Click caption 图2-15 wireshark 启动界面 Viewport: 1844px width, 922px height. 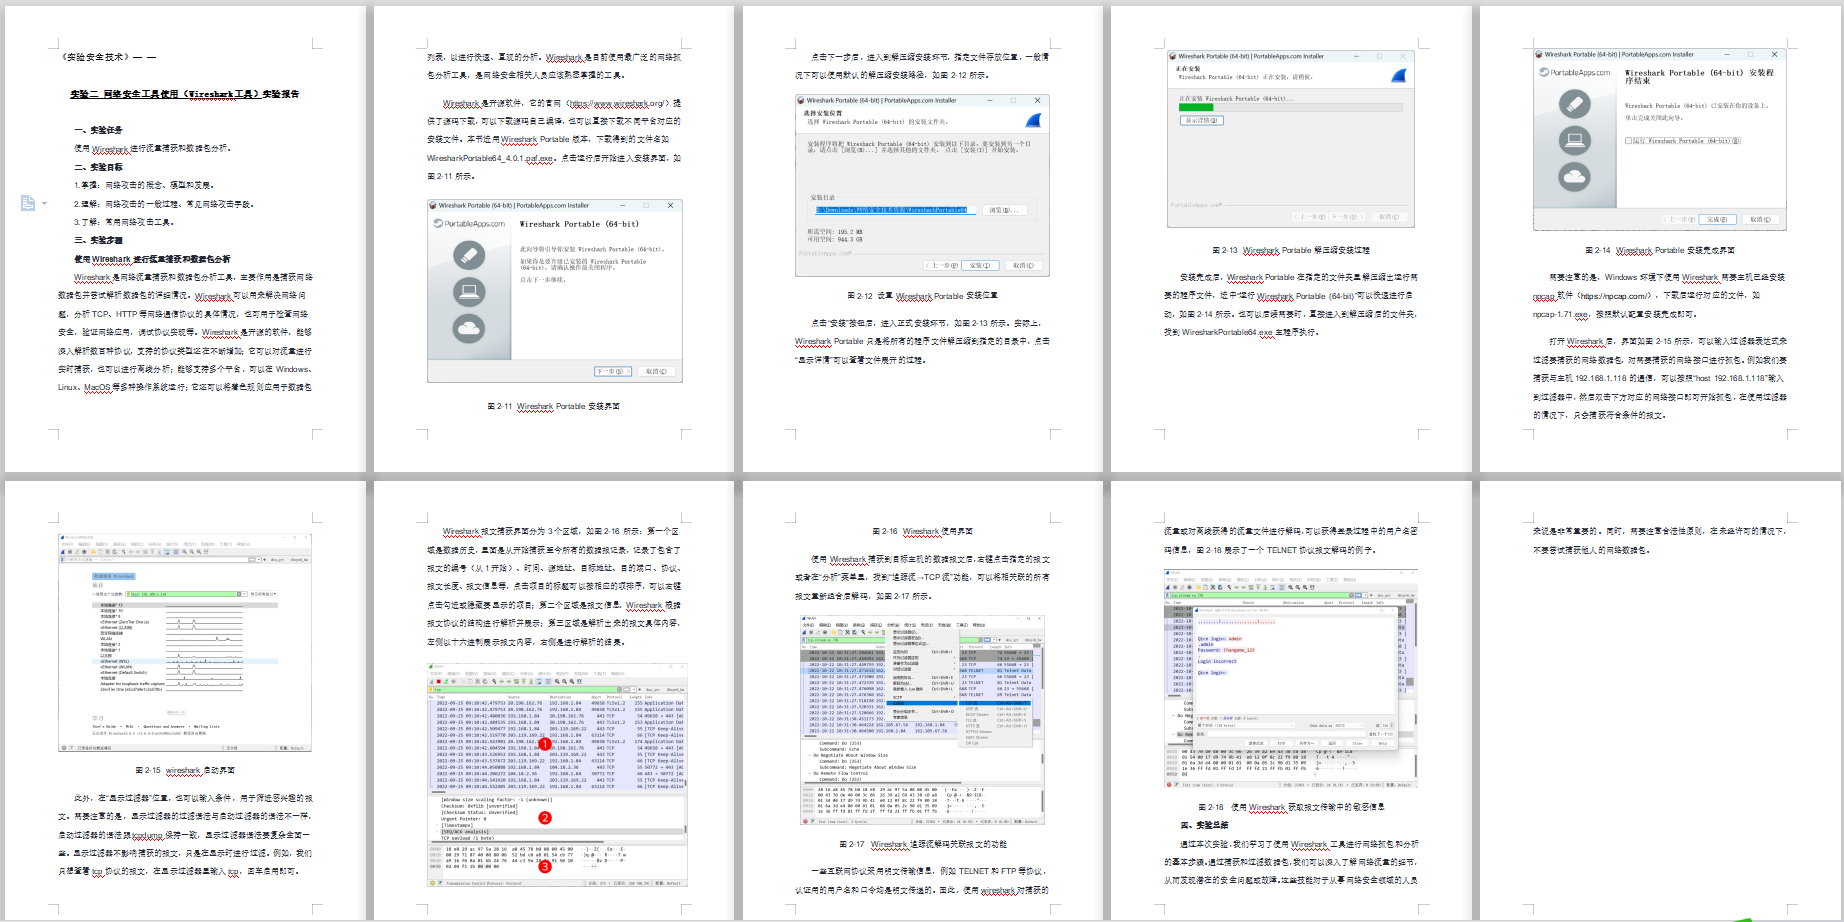pyautogui.click(x=185, y=770)
